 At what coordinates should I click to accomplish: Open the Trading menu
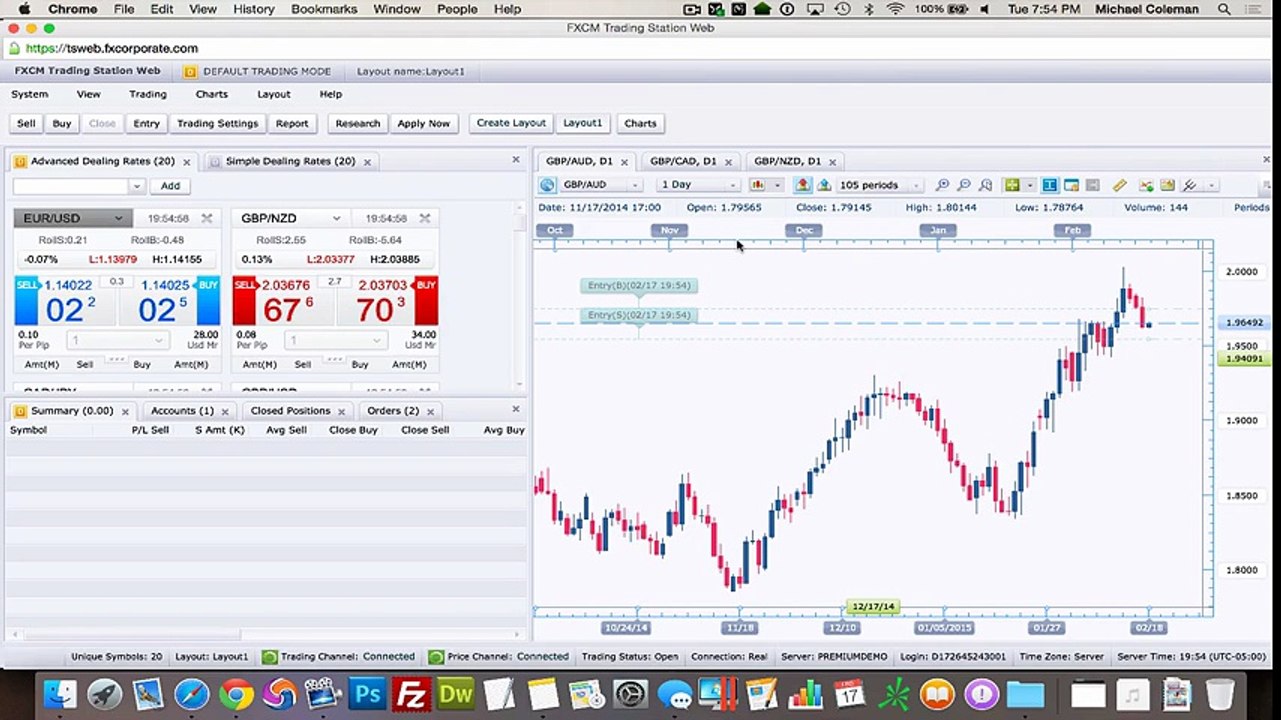(148, 94)
